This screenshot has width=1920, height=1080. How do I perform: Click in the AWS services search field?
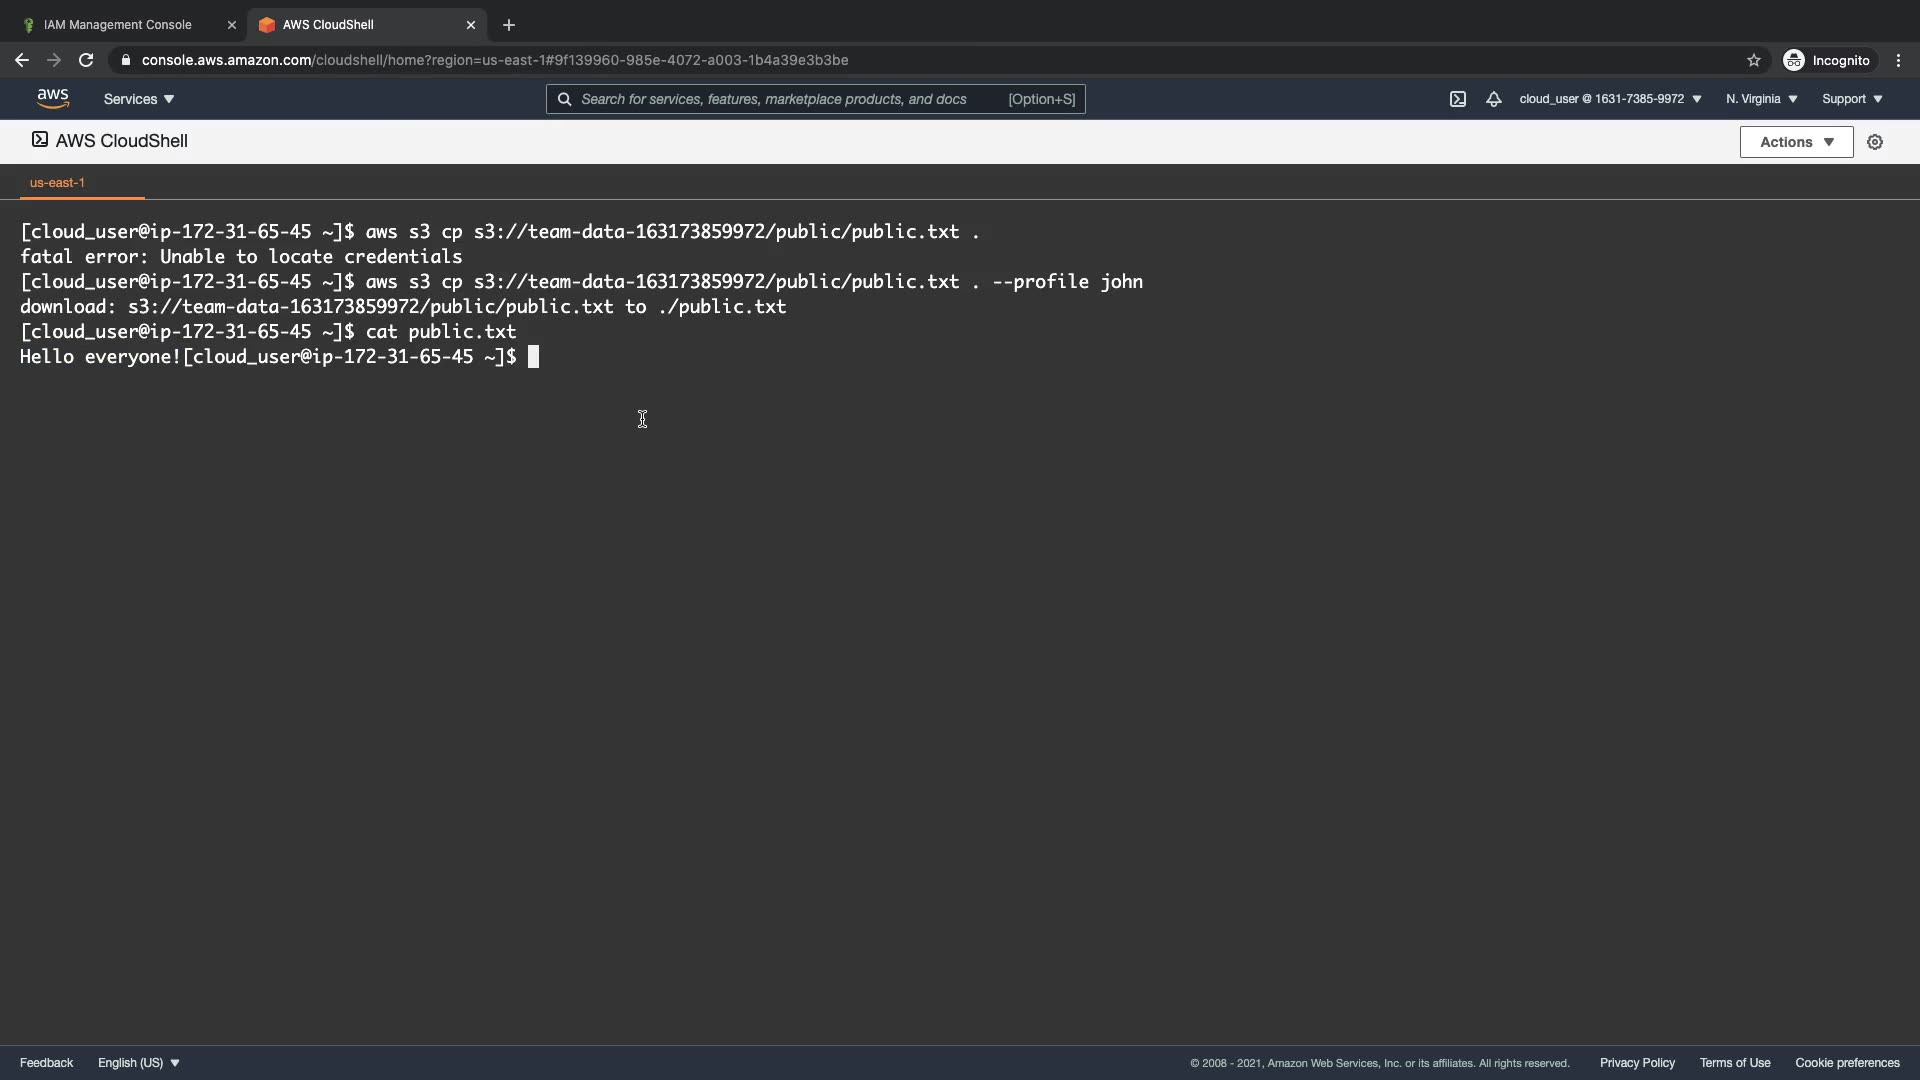pyautogui.click(x=780, y=99)
